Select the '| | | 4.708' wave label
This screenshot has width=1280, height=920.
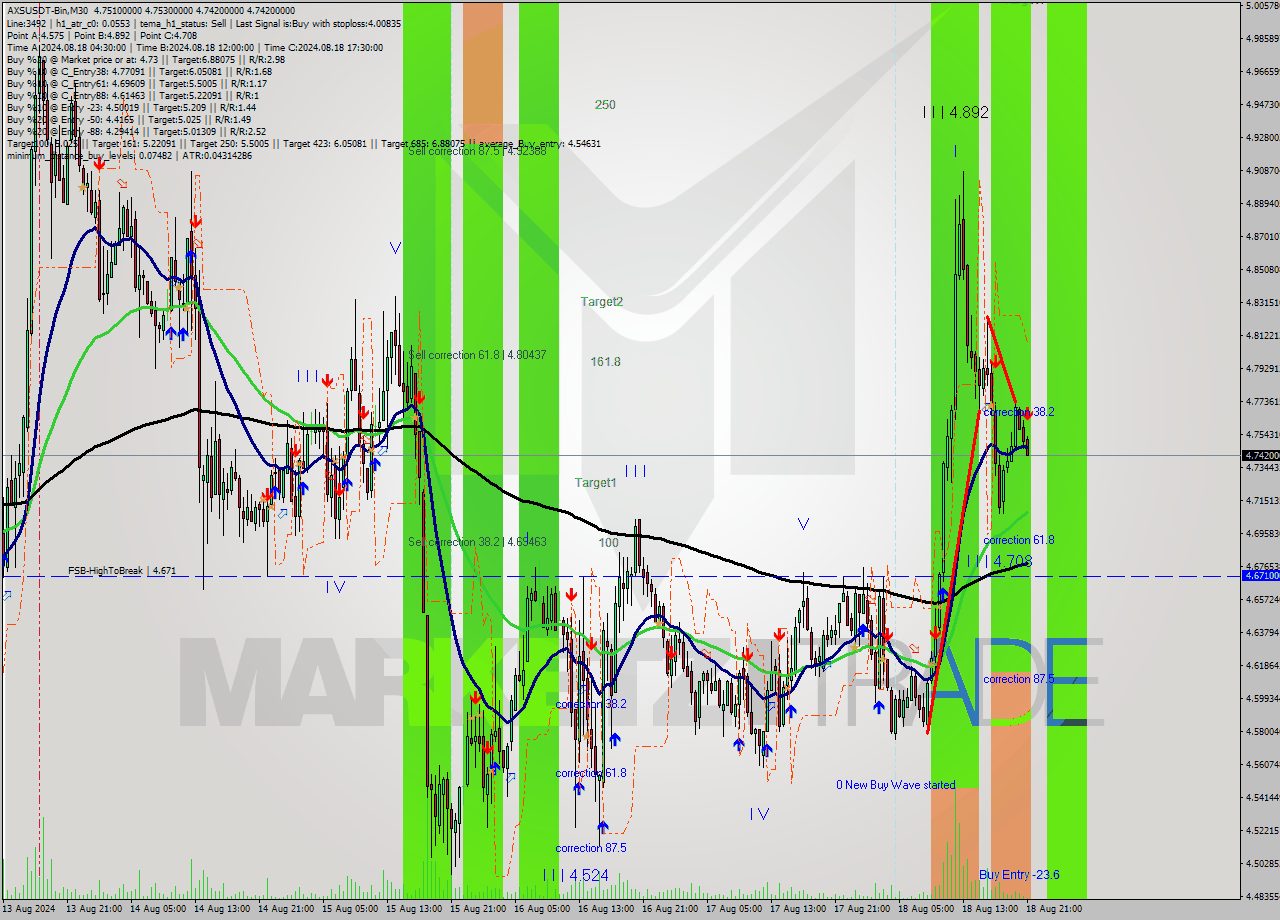click(x=999, y=561)
